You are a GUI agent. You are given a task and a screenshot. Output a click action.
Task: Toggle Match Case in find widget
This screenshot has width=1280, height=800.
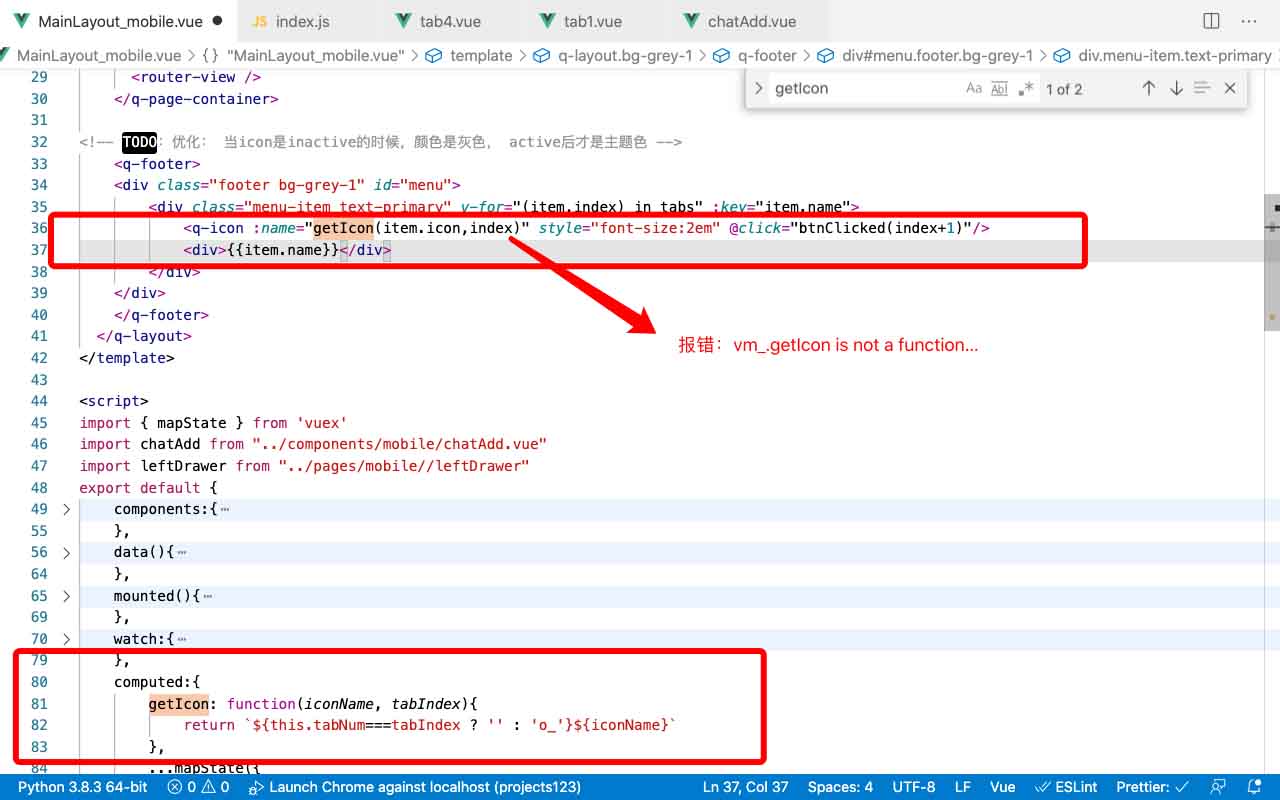click(x=974, y=88)
